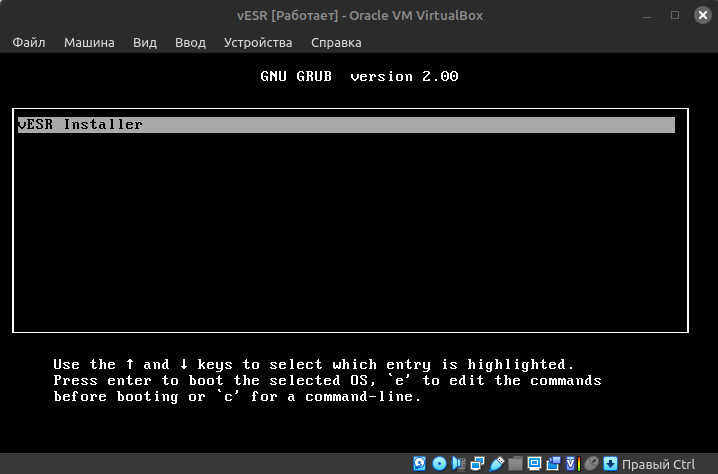The width and height of the screenshot is (718, 474).
Task: Close the VirtualBox window
Action: click(x=702, y=15)
